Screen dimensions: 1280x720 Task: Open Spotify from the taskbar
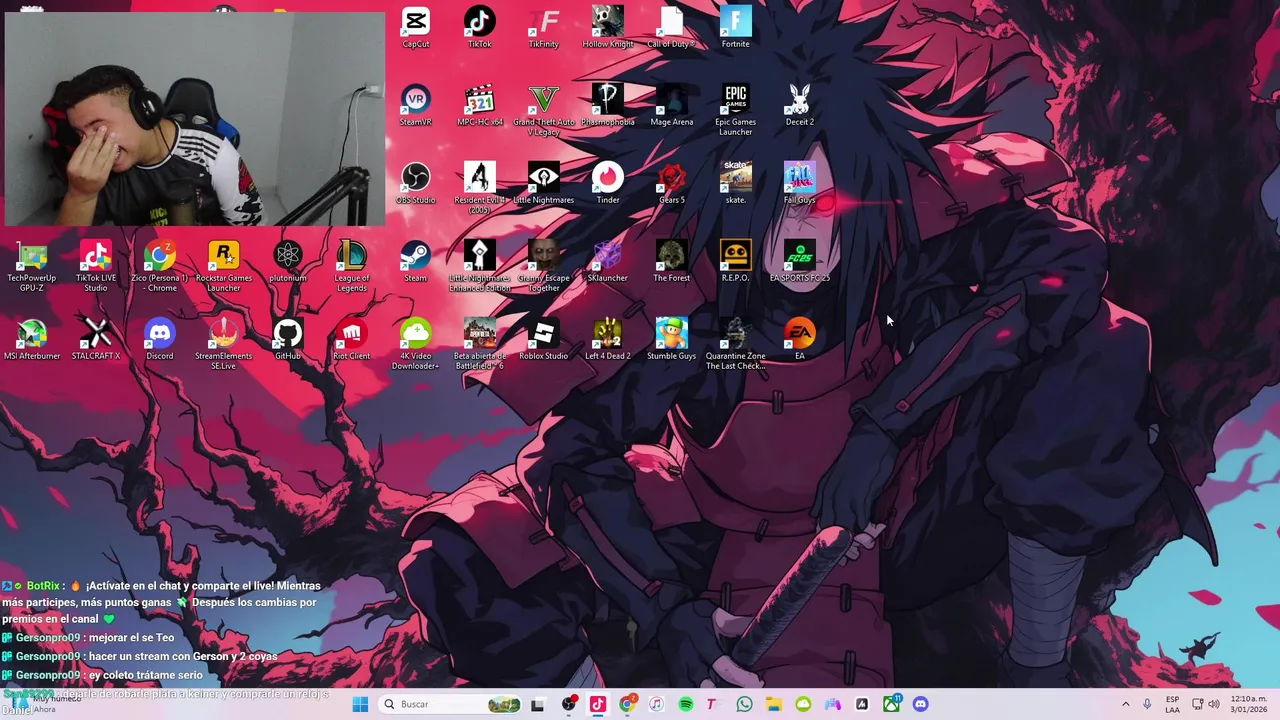point(686,704)
